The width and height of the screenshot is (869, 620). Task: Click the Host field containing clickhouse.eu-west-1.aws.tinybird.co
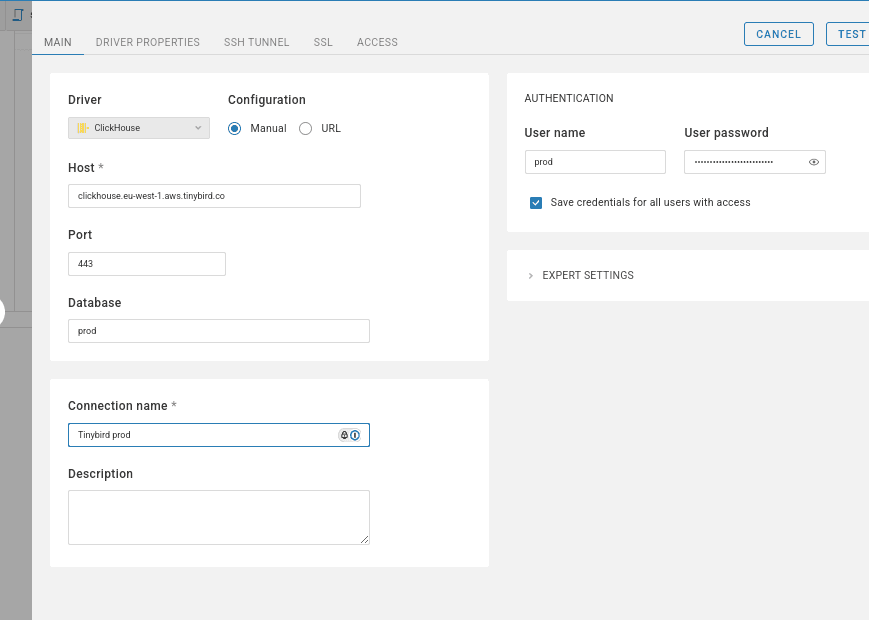[x=214, y=196]
